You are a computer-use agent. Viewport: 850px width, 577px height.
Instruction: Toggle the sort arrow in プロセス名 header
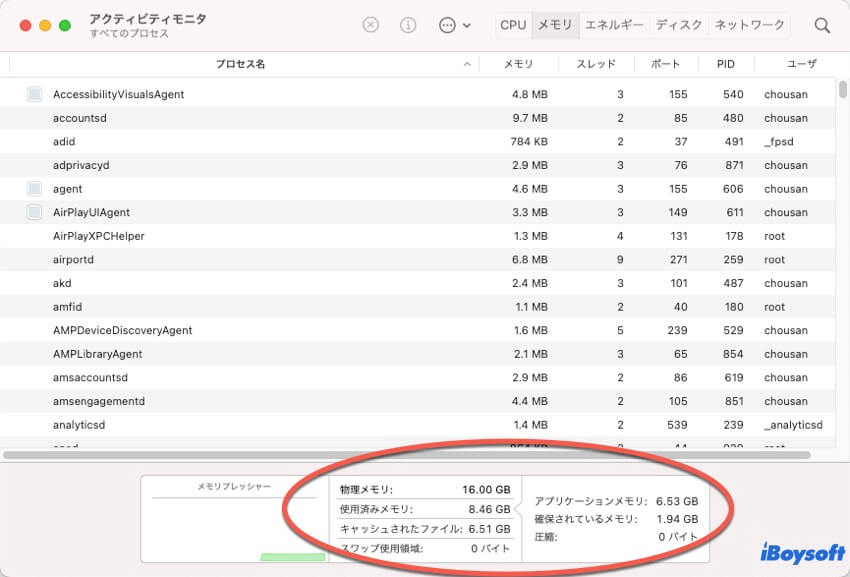(x=467, y=65)
